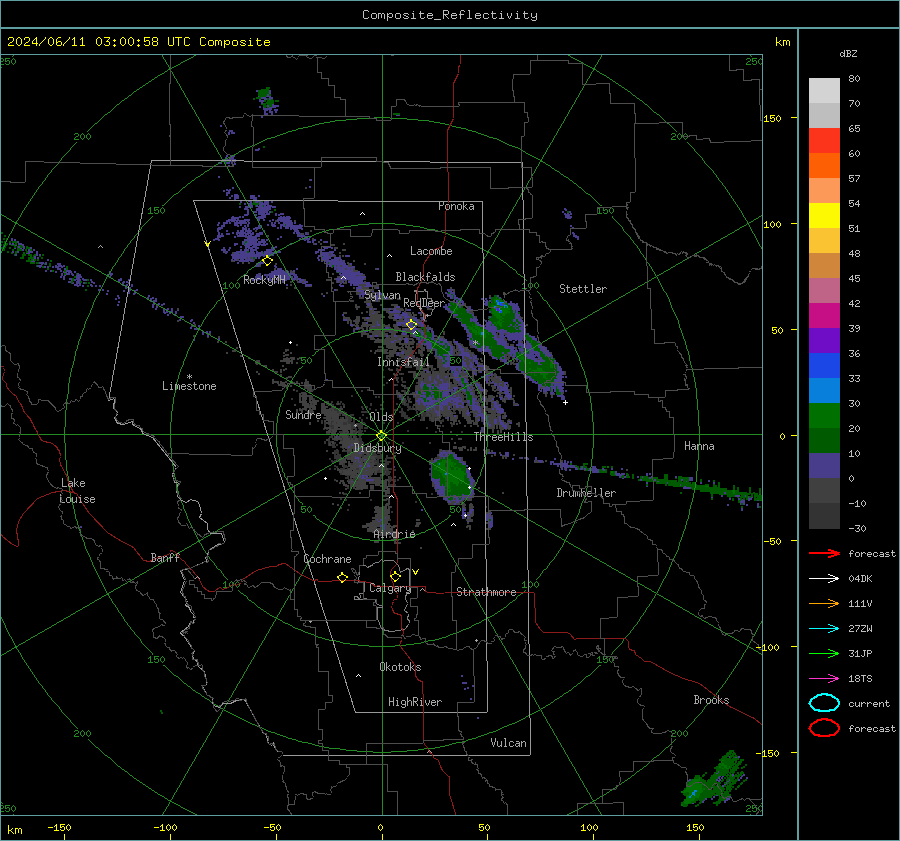Click the Lake Louise label
This screenshot has width=900, height=841.
[x=77, y=491]
